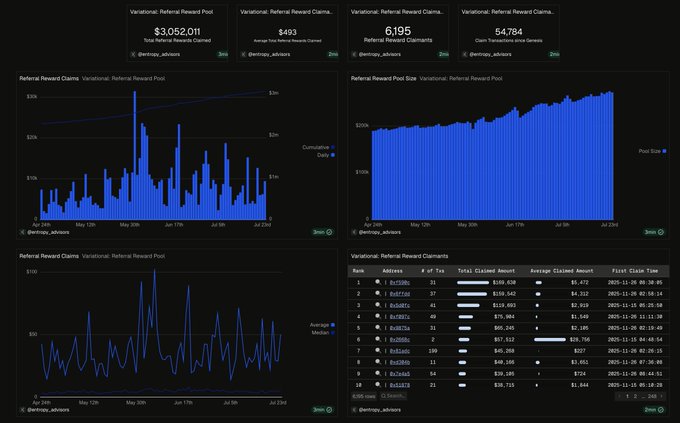The image size is (680, 423).
Task: Click the table Search field
Action: pyautogui.click(x=393, y=396)
